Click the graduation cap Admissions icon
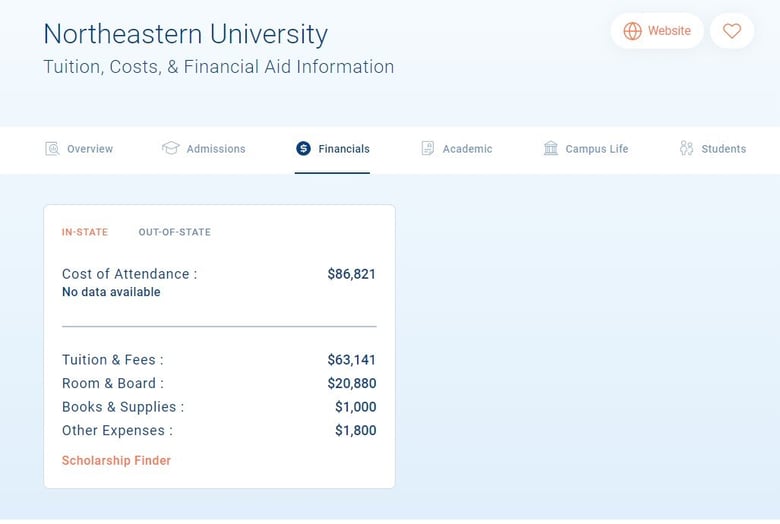This screenshot has height=524, width=780. click(x=171, y=148)
